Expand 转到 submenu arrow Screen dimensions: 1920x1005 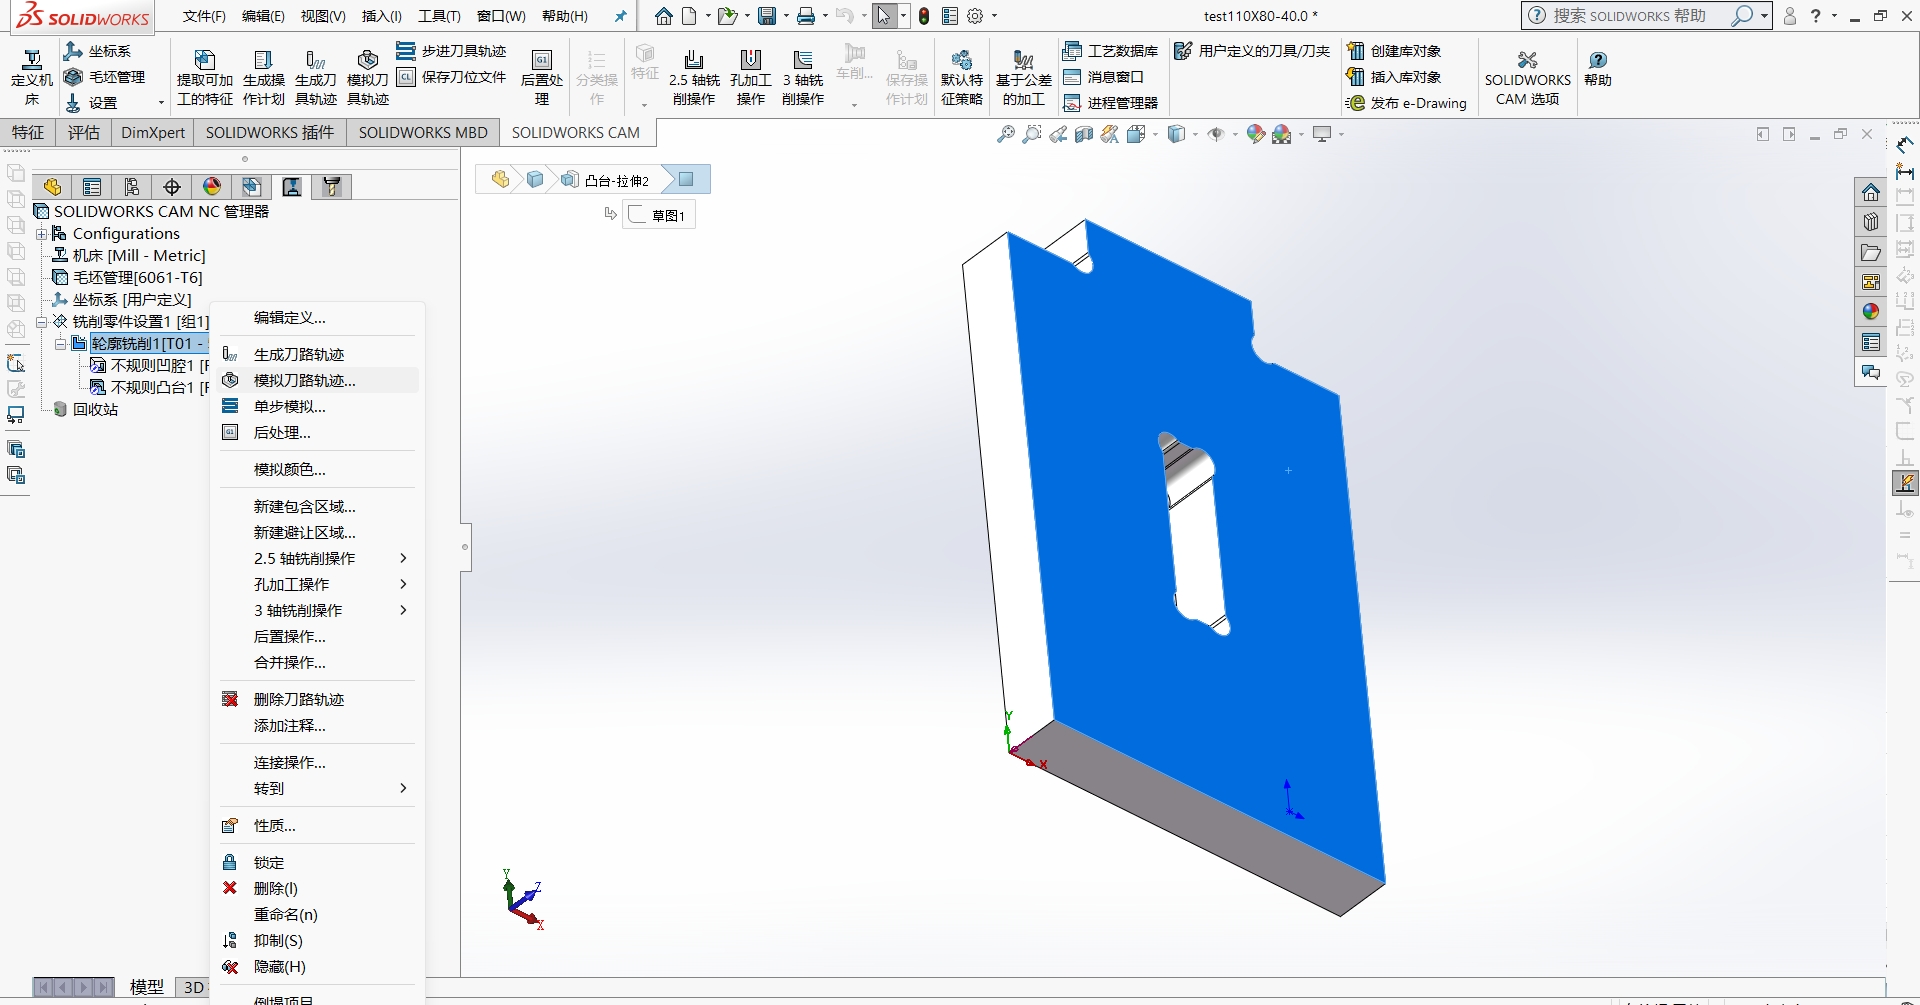point(403,789)
